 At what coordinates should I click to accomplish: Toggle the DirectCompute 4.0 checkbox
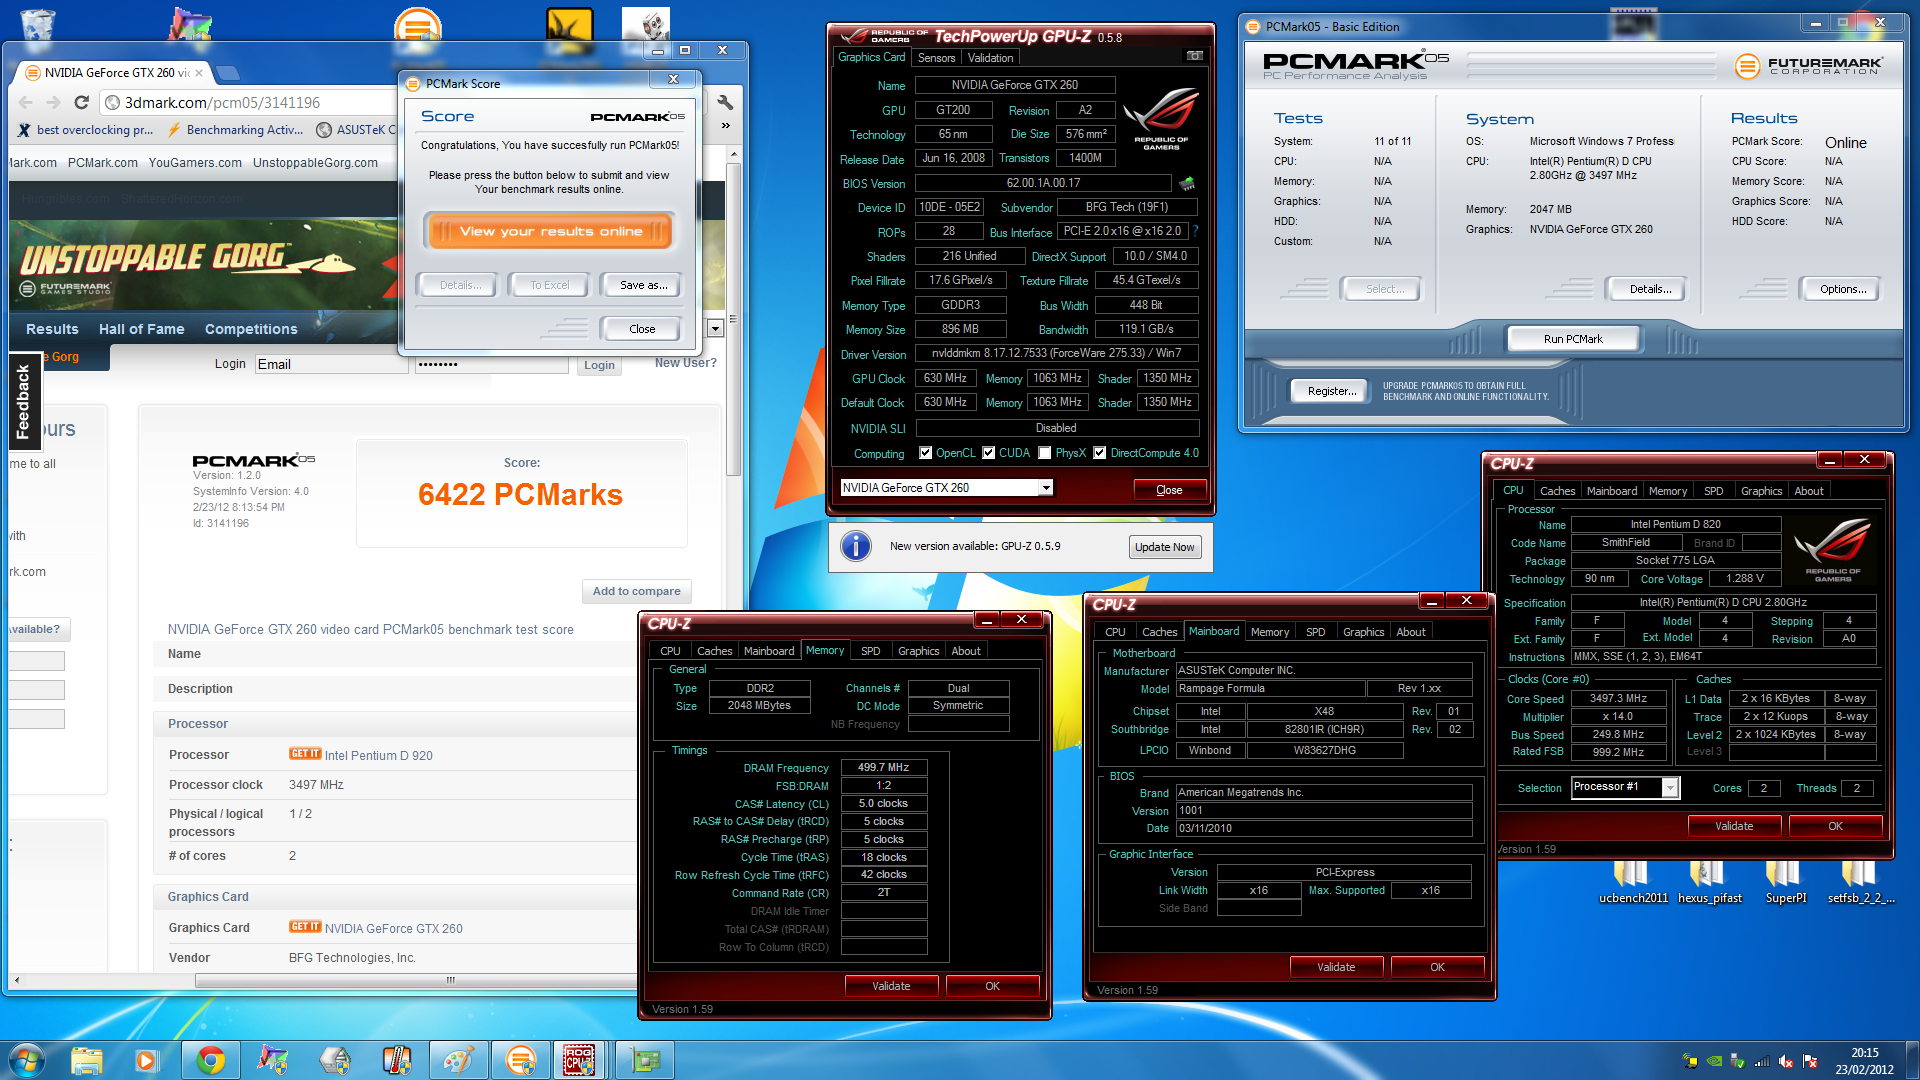[1099, 453]
